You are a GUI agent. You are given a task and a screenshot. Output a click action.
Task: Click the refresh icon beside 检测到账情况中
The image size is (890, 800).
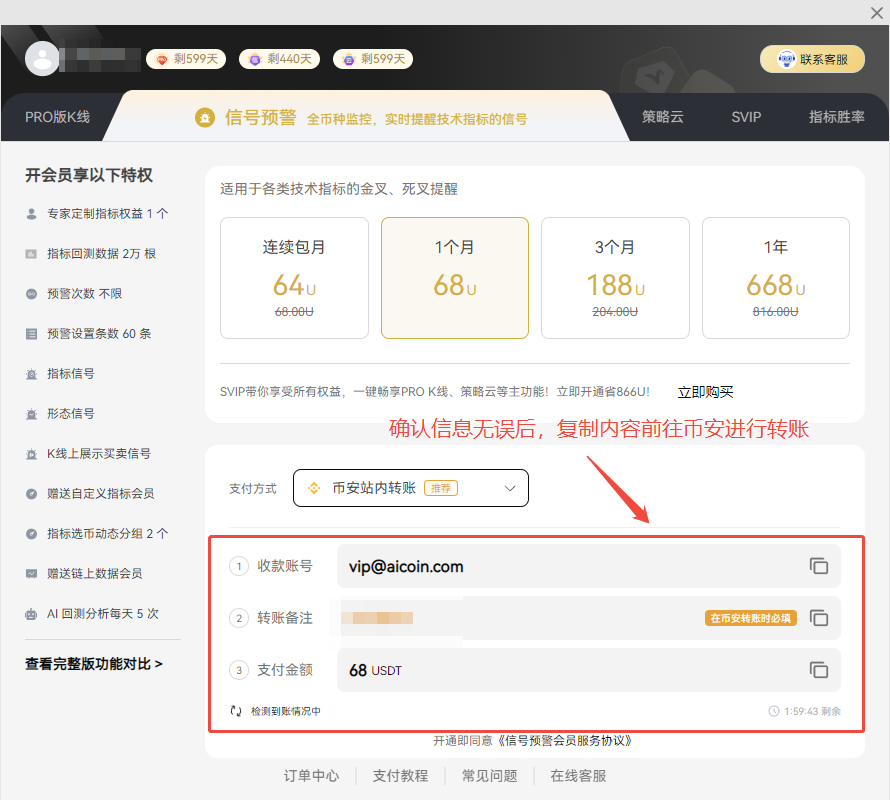click(236, 711)
